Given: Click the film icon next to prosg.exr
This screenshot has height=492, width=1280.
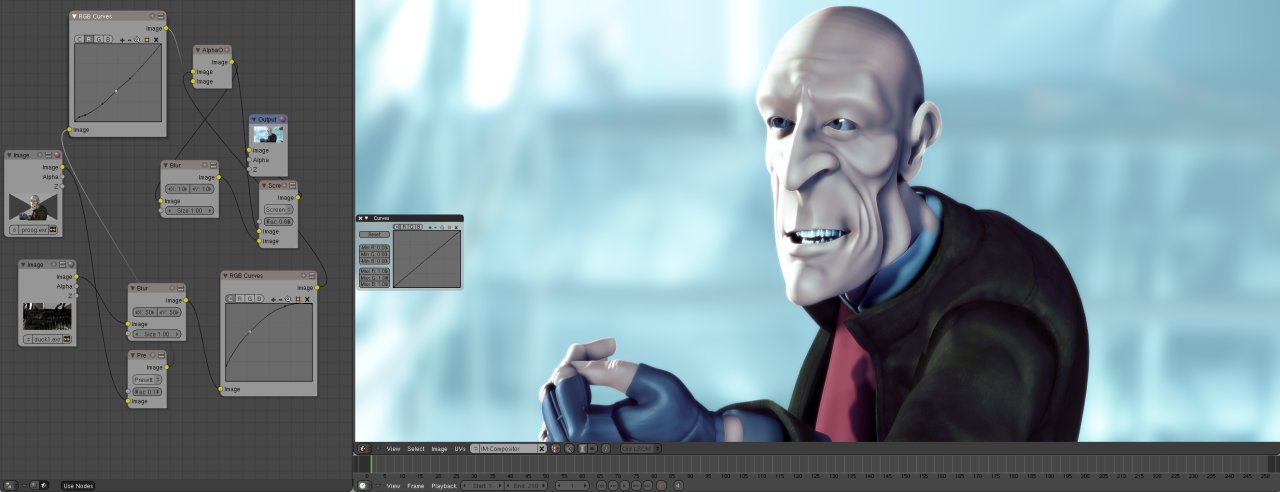Looking at the screenshot, I should click(52, 230).
